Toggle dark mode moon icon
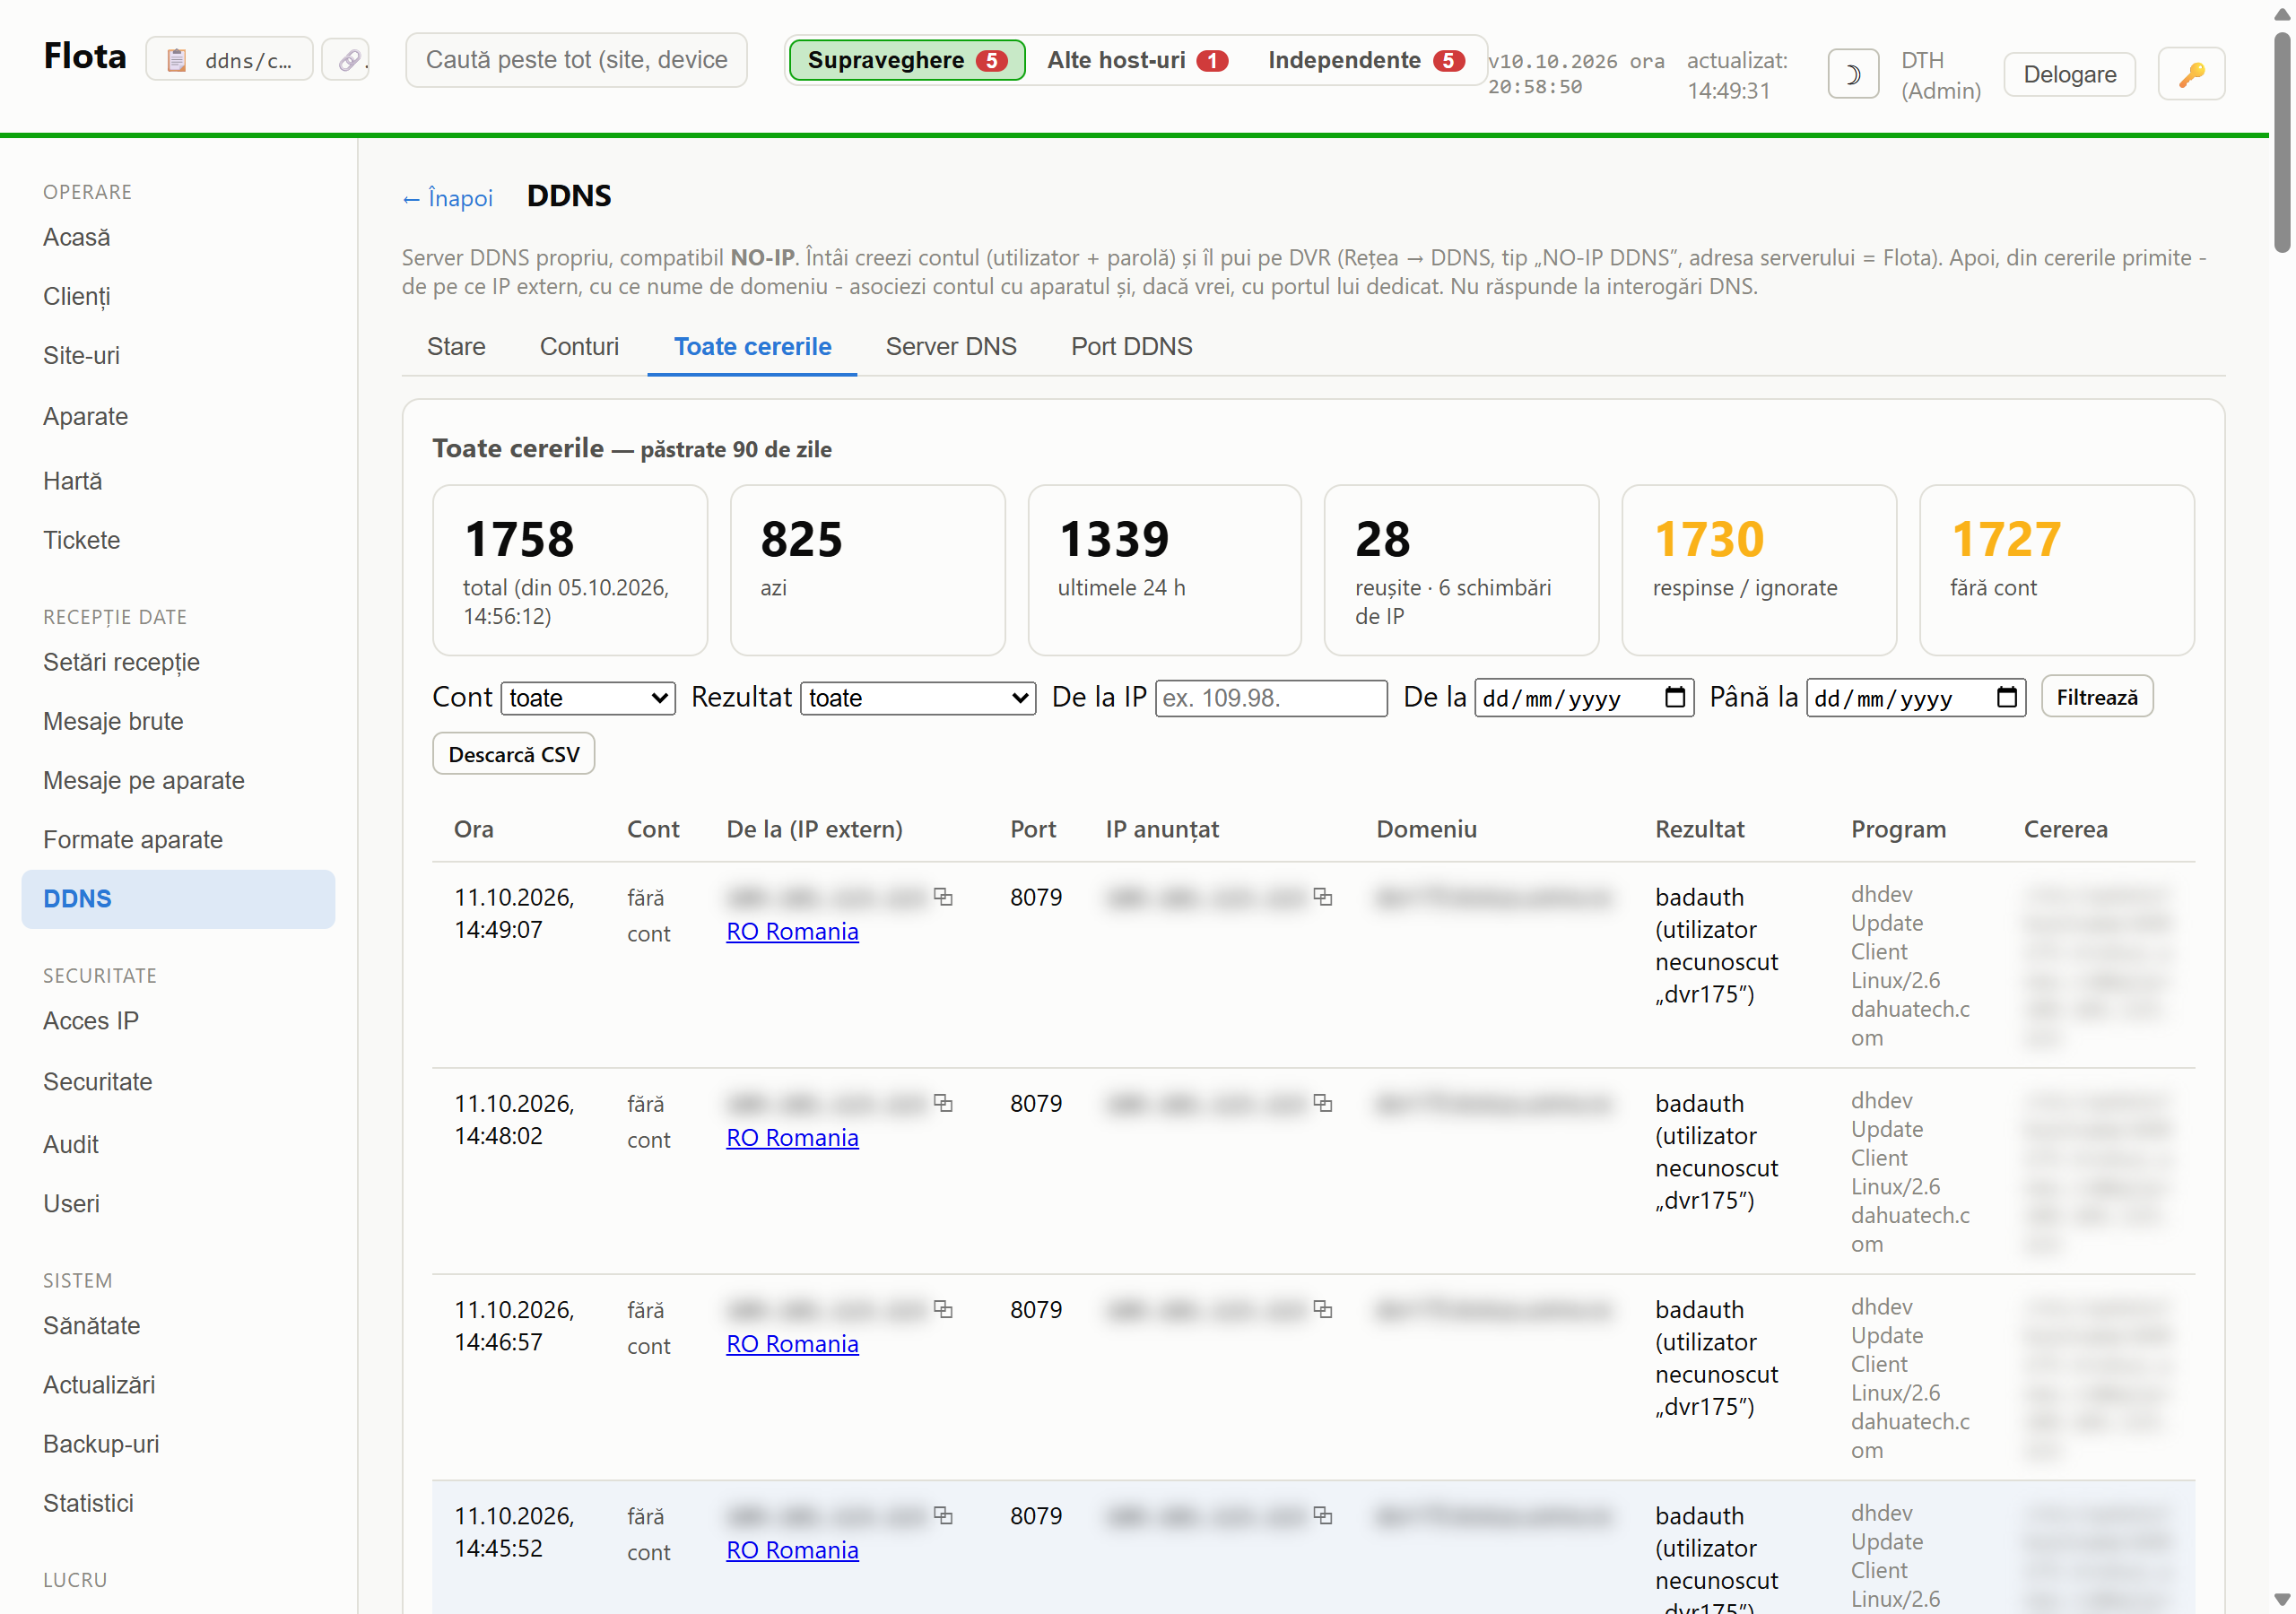2296x1614 pixels. pyautogui.click(x=1852, y=75)
